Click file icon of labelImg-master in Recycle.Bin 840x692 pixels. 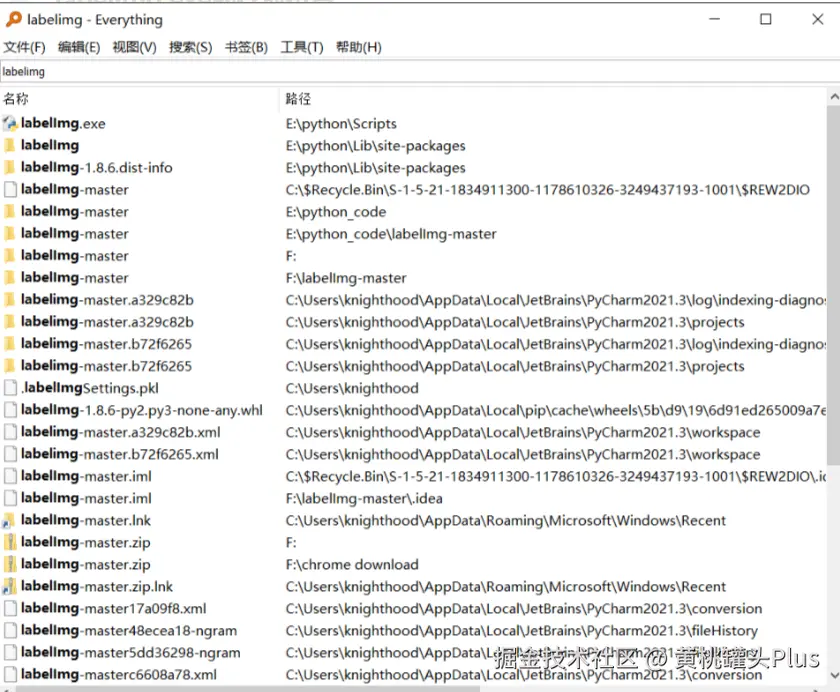tap(10, 190)
